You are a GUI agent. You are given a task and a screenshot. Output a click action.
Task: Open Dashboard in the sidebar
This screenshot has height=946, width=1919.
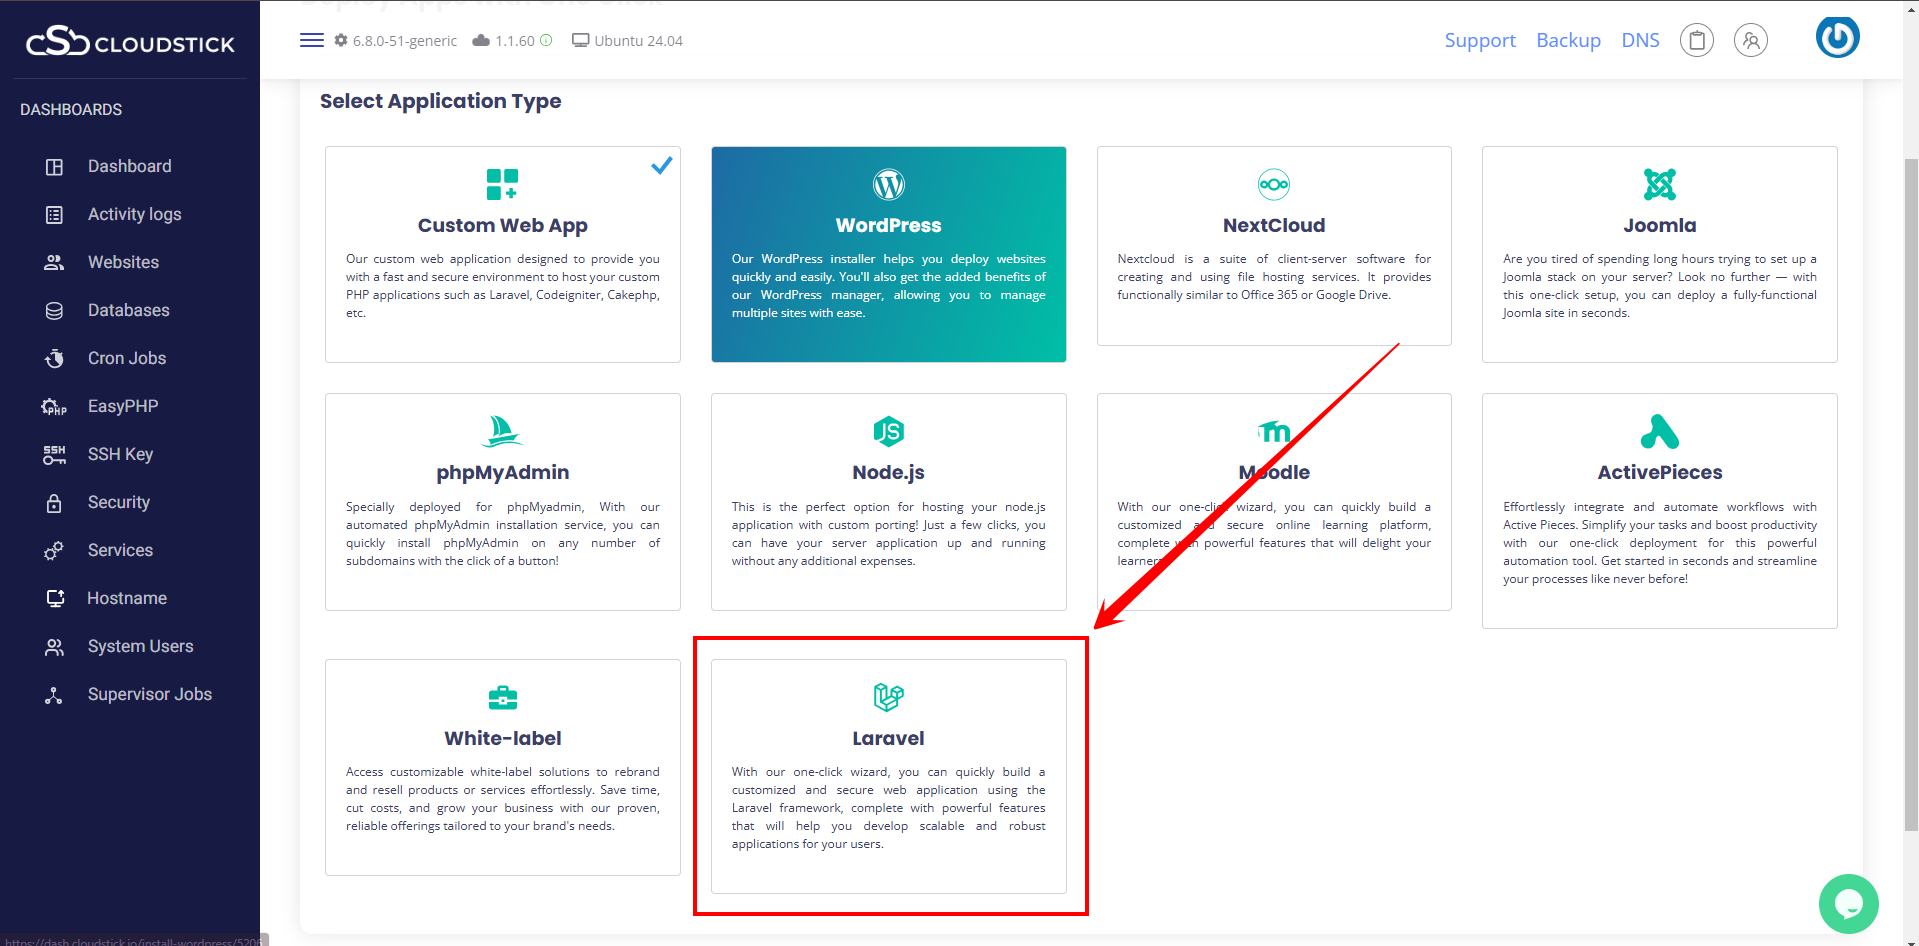(129, 166)
